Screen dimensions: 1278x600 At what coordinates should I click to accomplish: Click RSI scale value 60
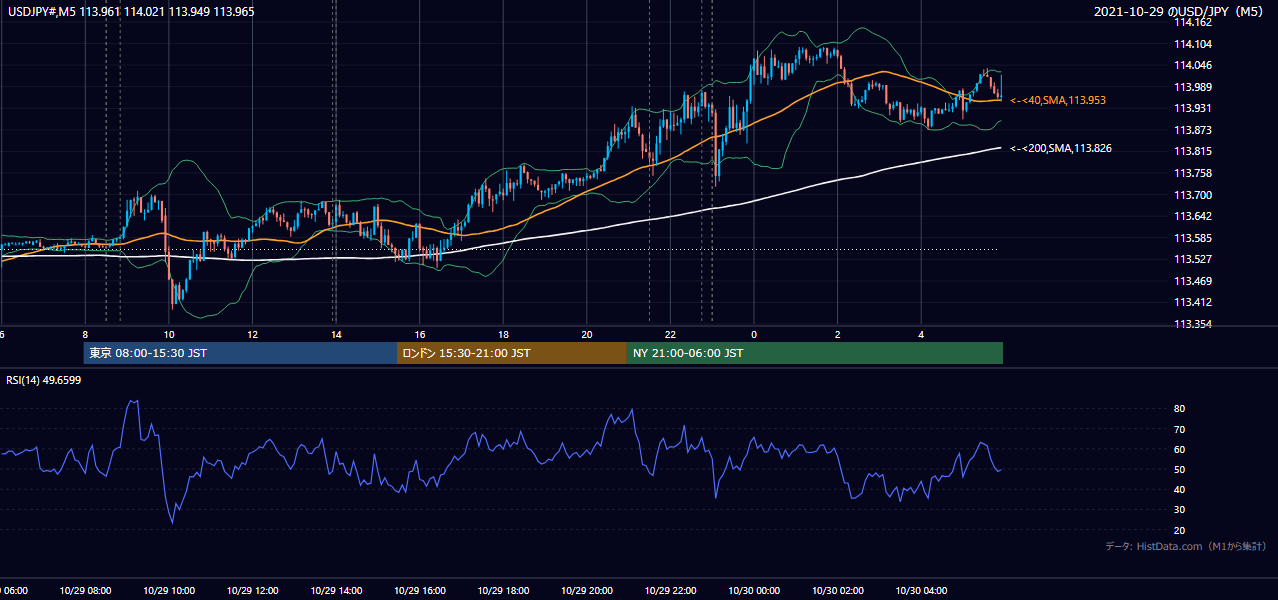[1180, 449]
